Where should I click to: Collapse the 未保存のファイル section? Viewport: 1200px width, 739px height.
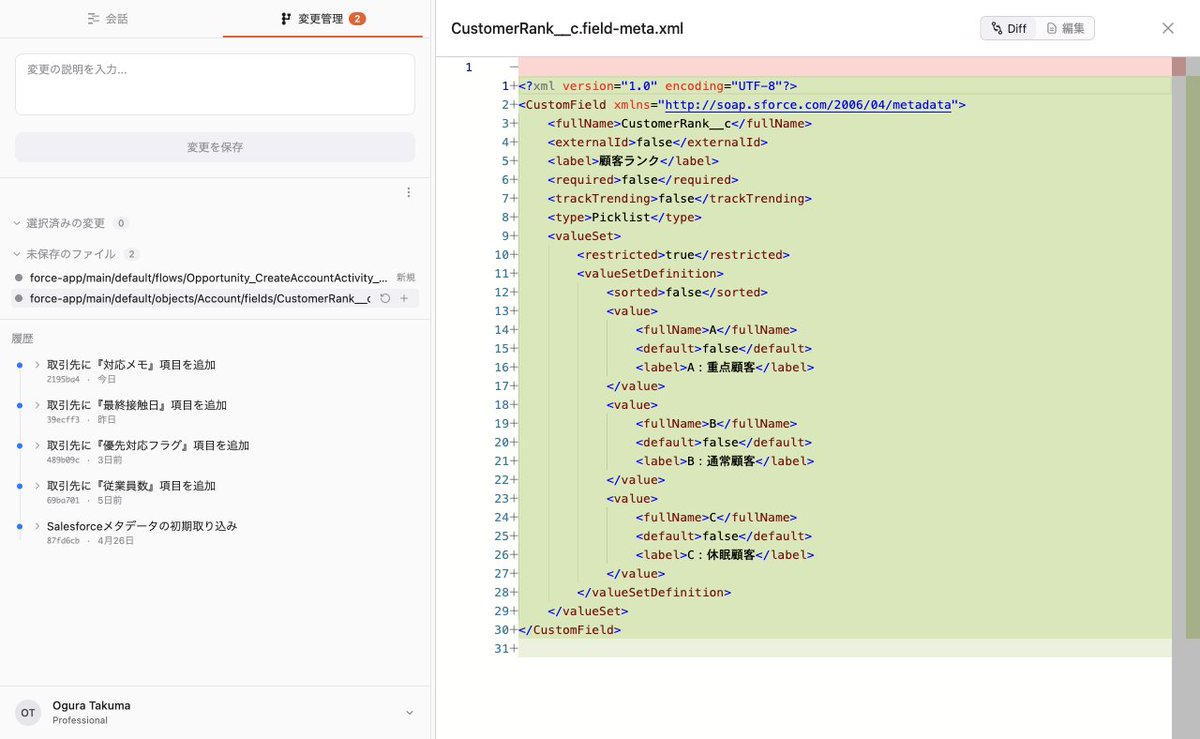pos(17,254)
